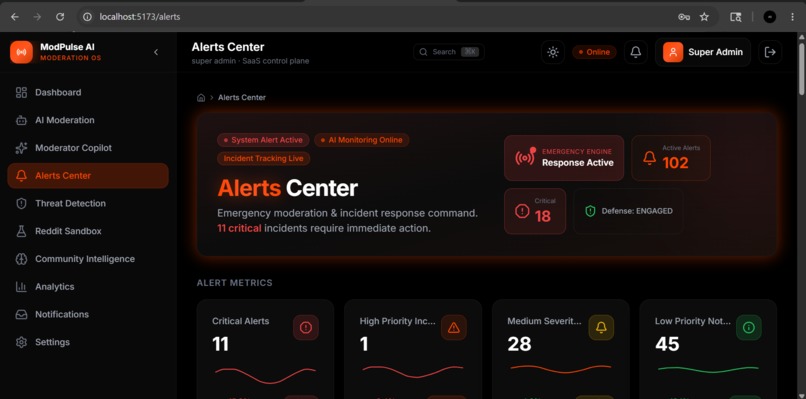Select Alerts Center in the sidebar

pos(88,176)
